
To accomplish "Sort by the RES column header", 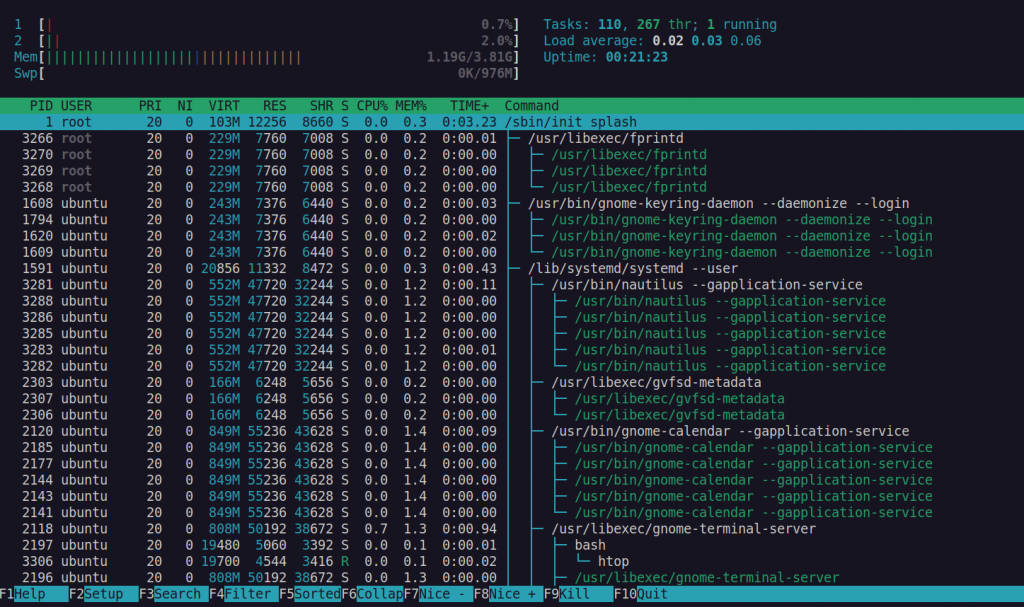I will (x=274, y=106).
